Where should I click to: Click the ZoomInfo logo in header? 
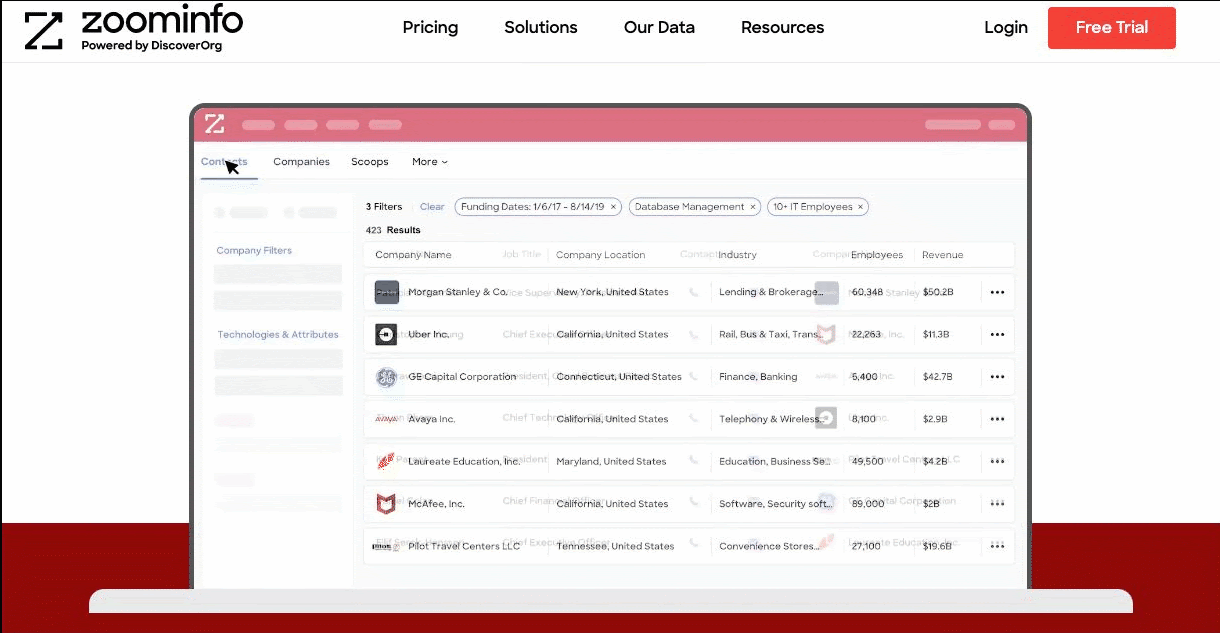pyautogui.click(x=133, y=30)
